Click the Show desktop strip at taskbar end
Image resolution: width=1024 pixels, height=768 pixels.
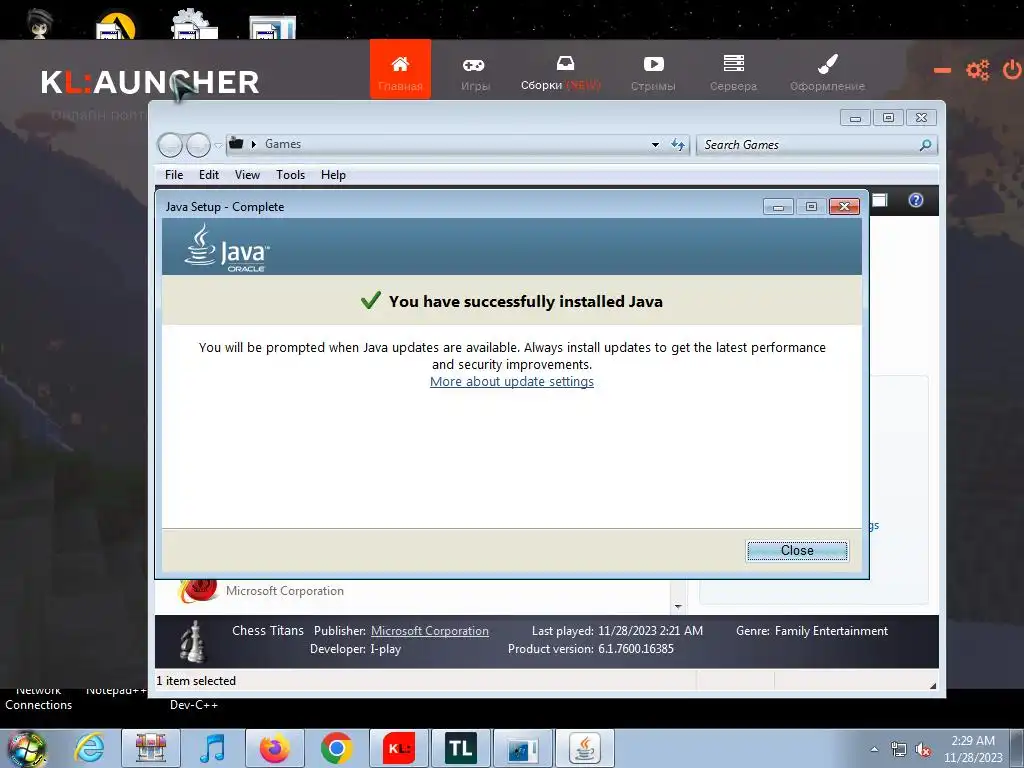(x=1017, y=749)
